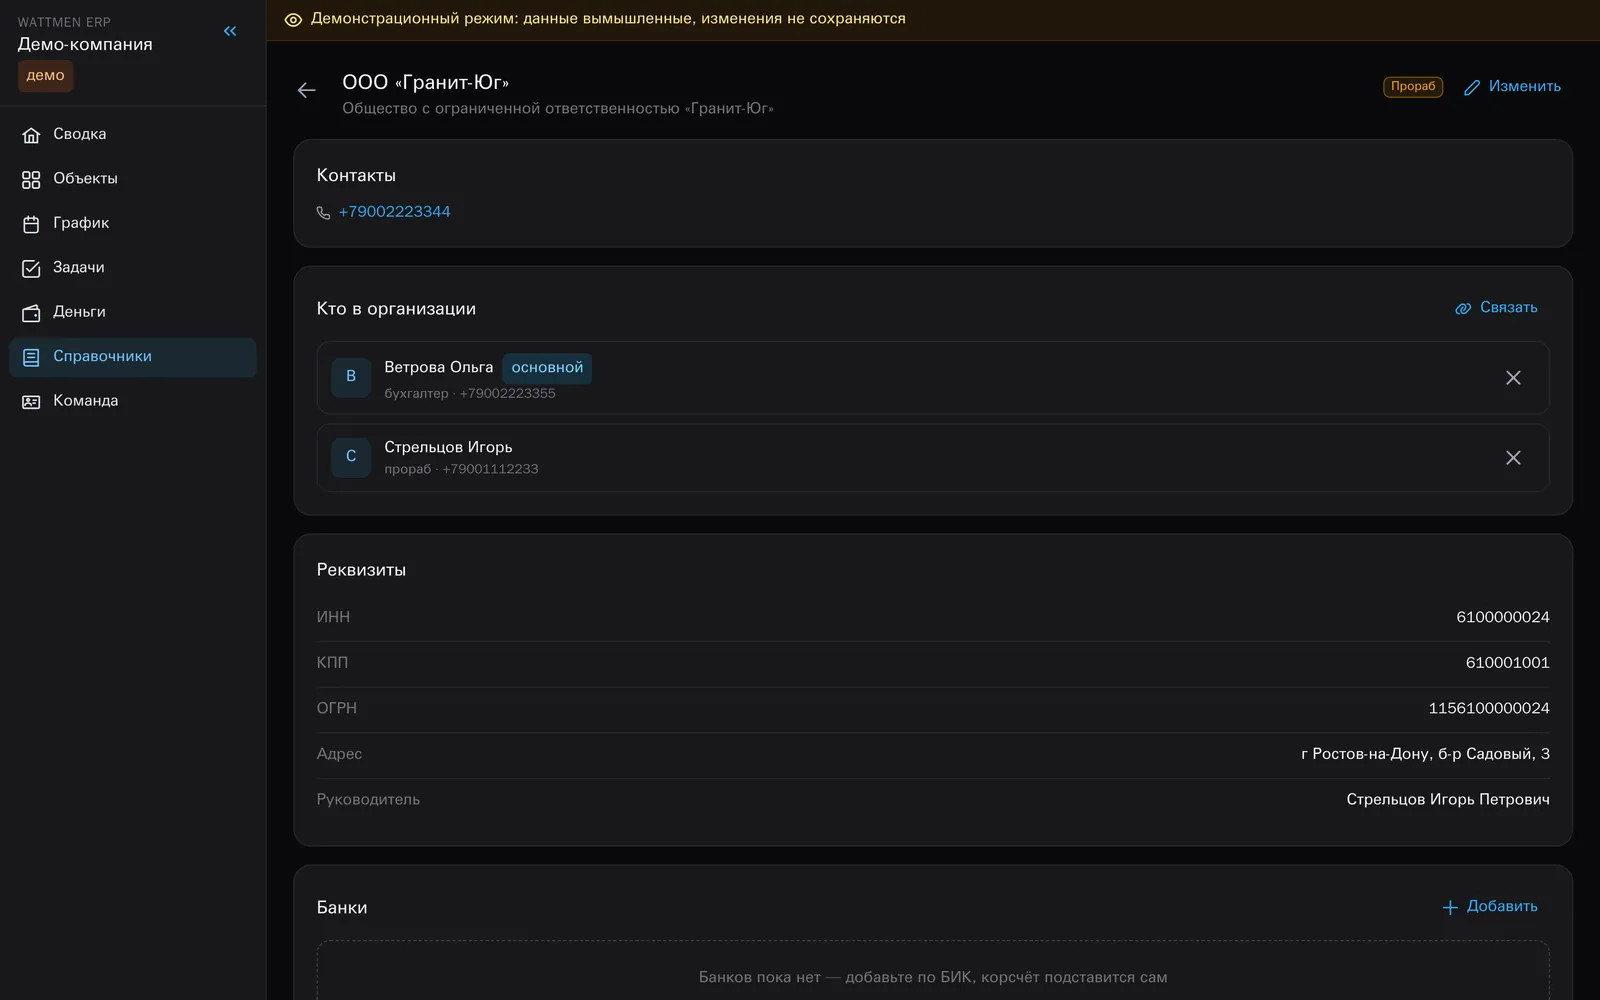1600x1000 pixels.
Task: Open the Команда section
Action: [x=133, y=401]
